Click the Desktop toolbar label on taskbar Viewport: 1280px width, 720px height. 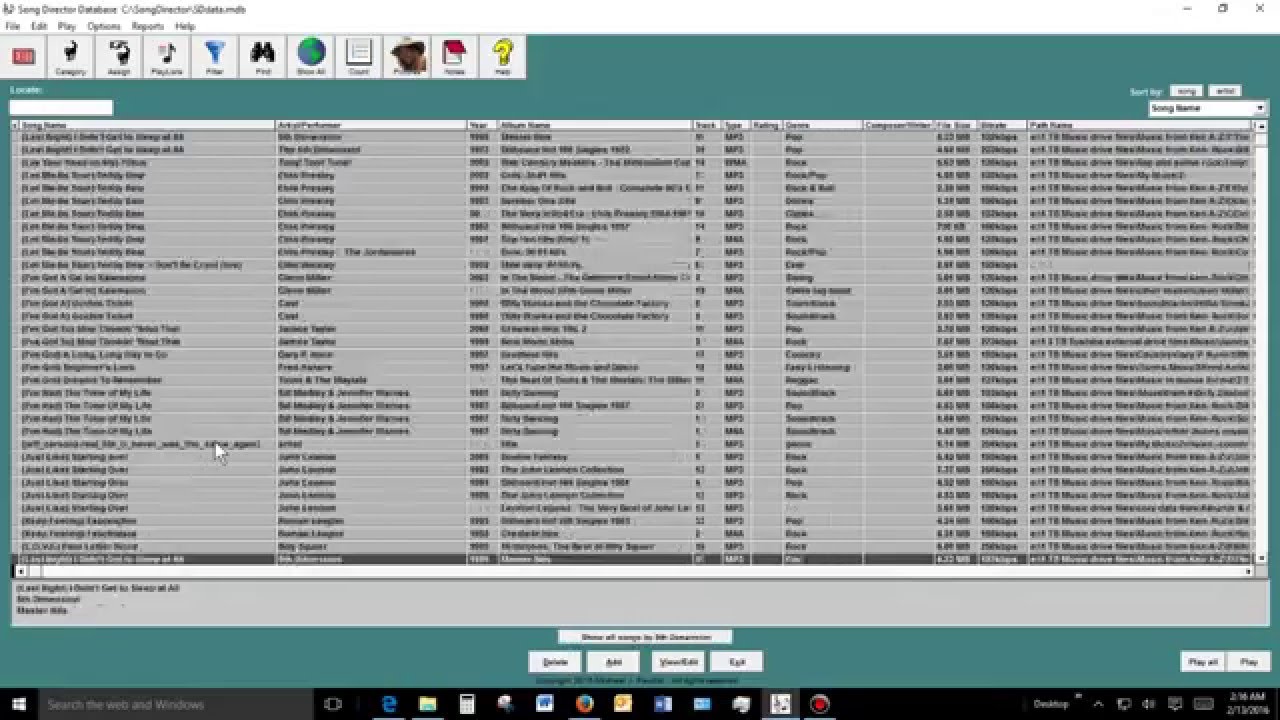[x=1051, y=704]
